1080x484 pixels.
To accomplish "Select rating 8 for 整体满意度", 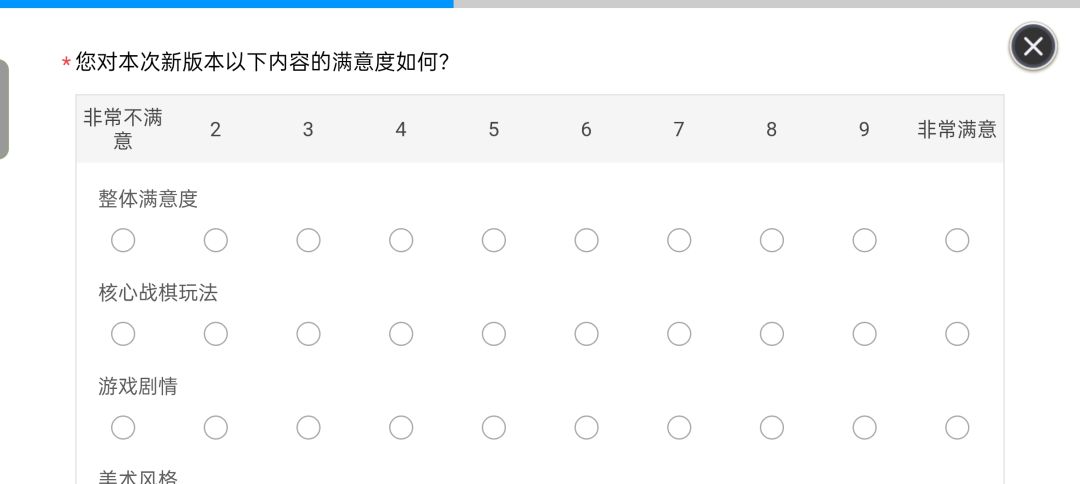I will click(771, 240).
